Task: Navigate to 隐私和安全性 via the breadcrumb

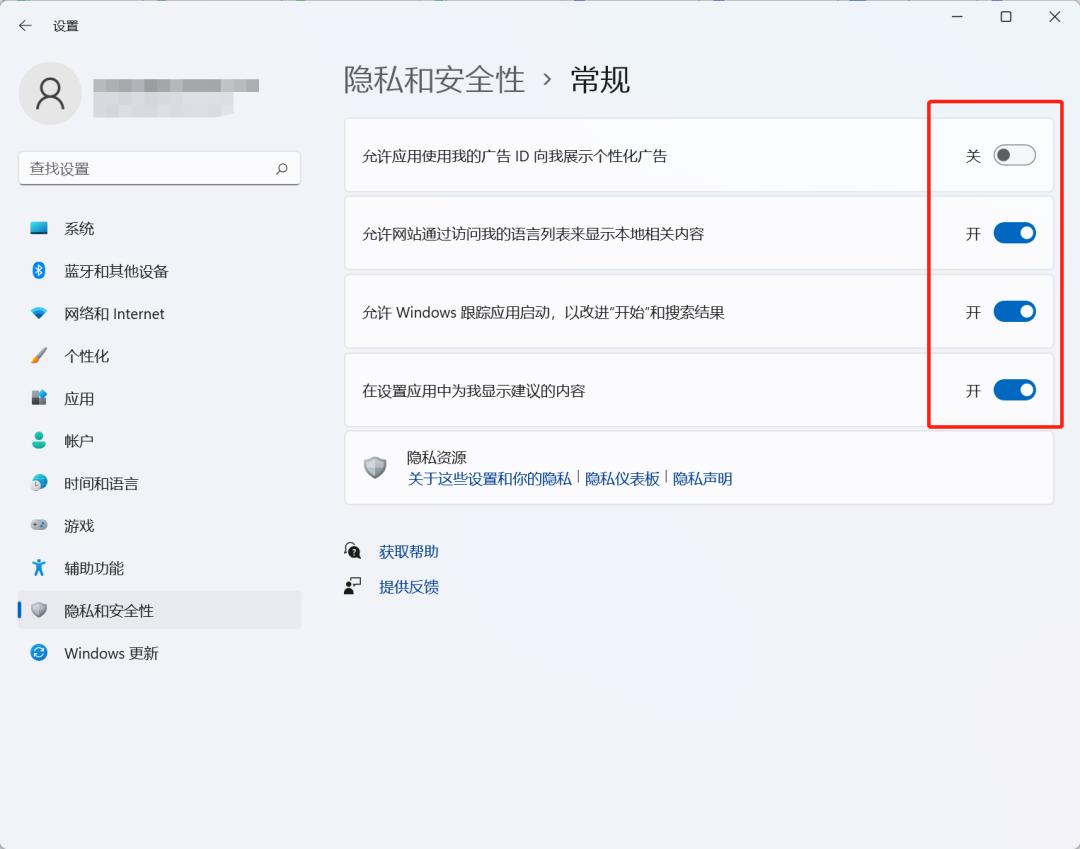Action: (x=435, y=80)
